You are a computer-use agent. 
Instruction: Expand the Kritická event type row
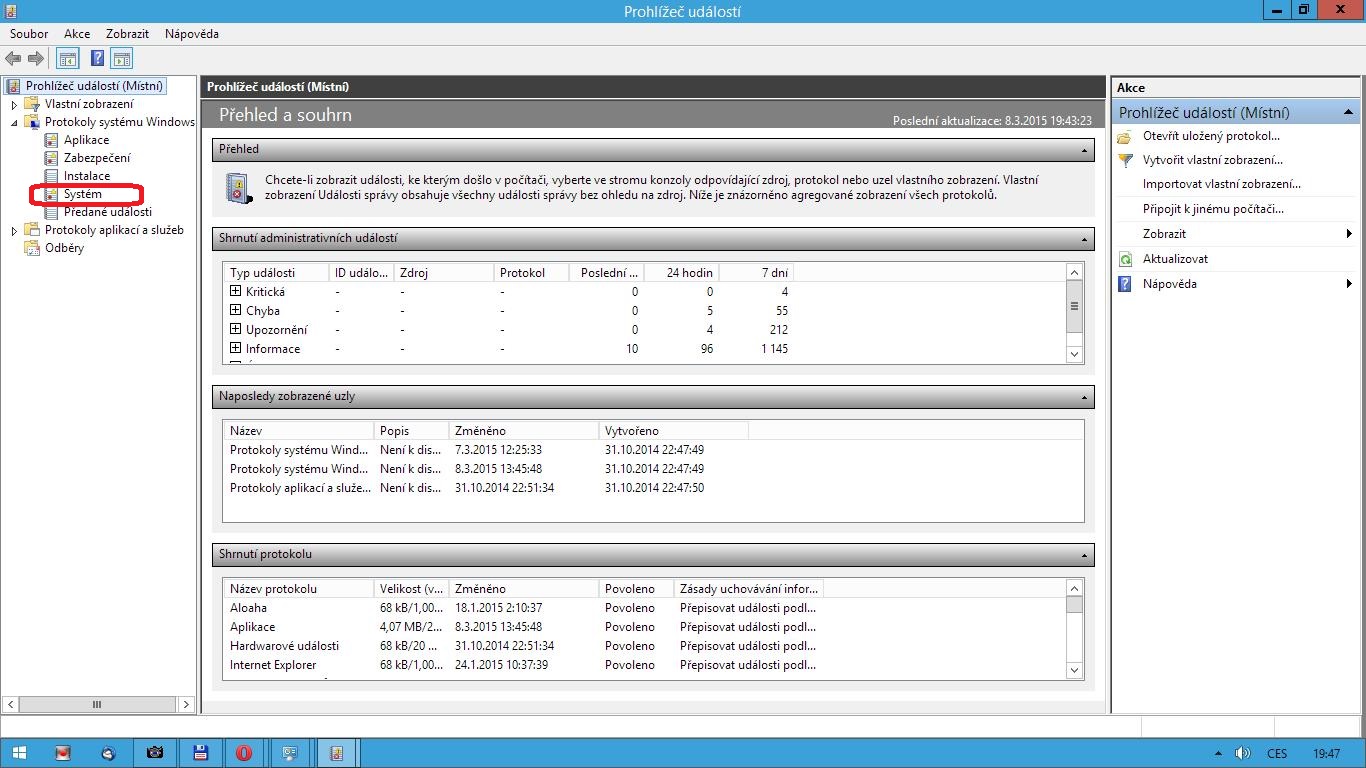click(x=236, y=291)
